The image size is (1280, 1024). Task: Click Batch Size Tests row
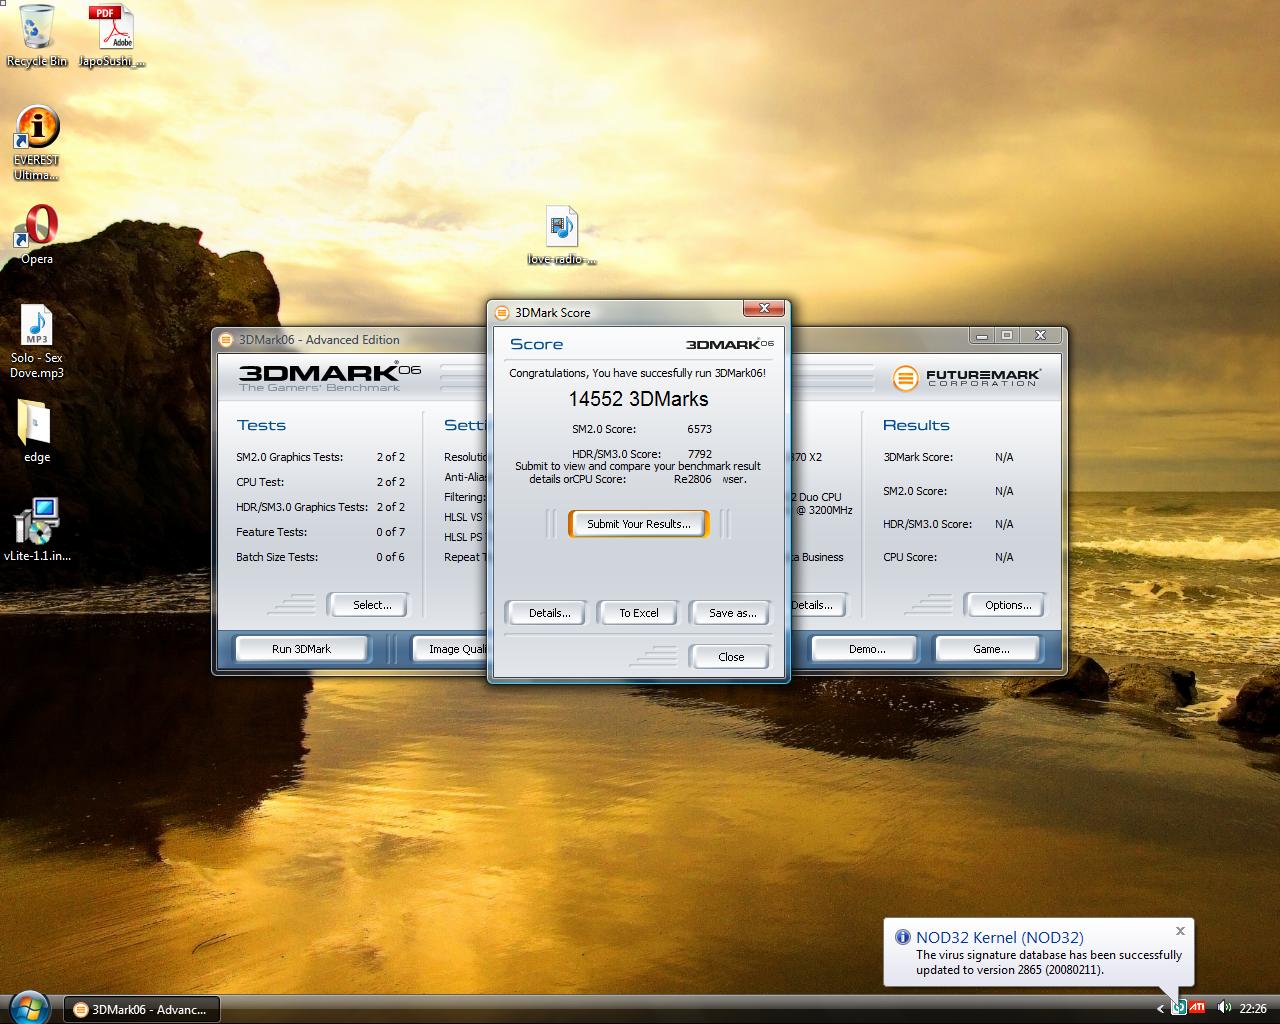pos(320,557)
